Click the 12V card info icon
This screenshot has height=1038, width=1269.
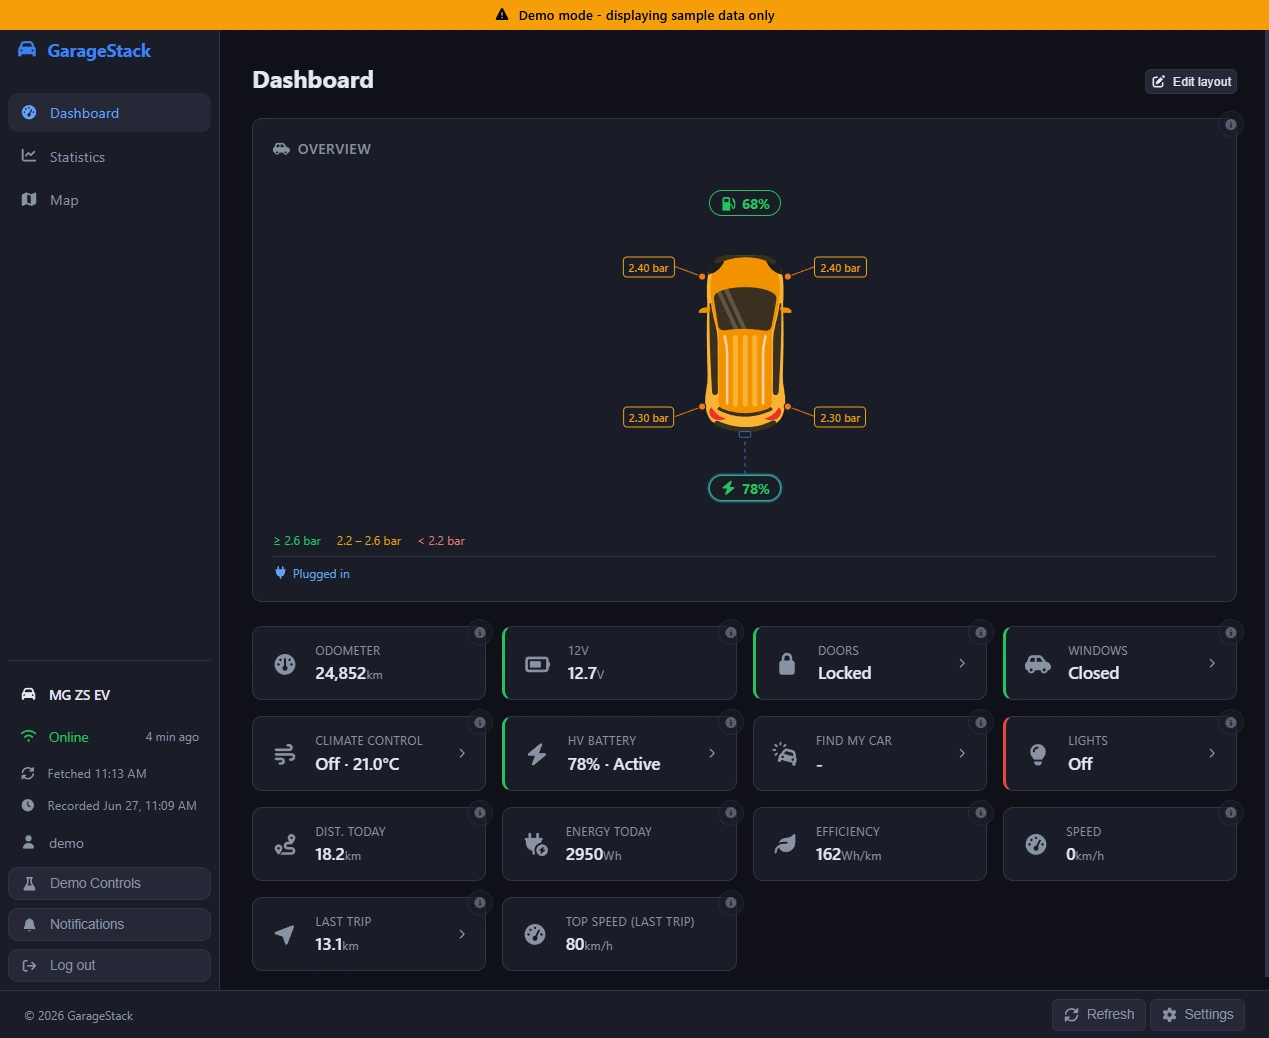pyautogui.click(x=731, y=633)
